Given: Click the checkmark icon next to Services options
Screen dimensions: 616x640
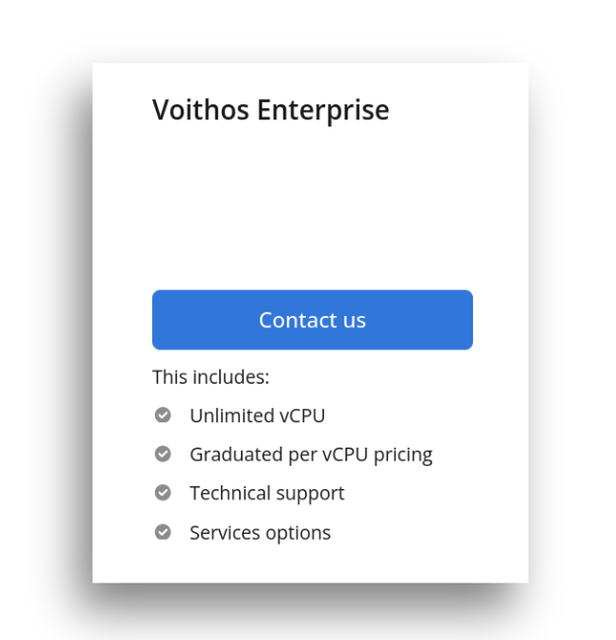Looking at the screenshot, I should [163, 532].
